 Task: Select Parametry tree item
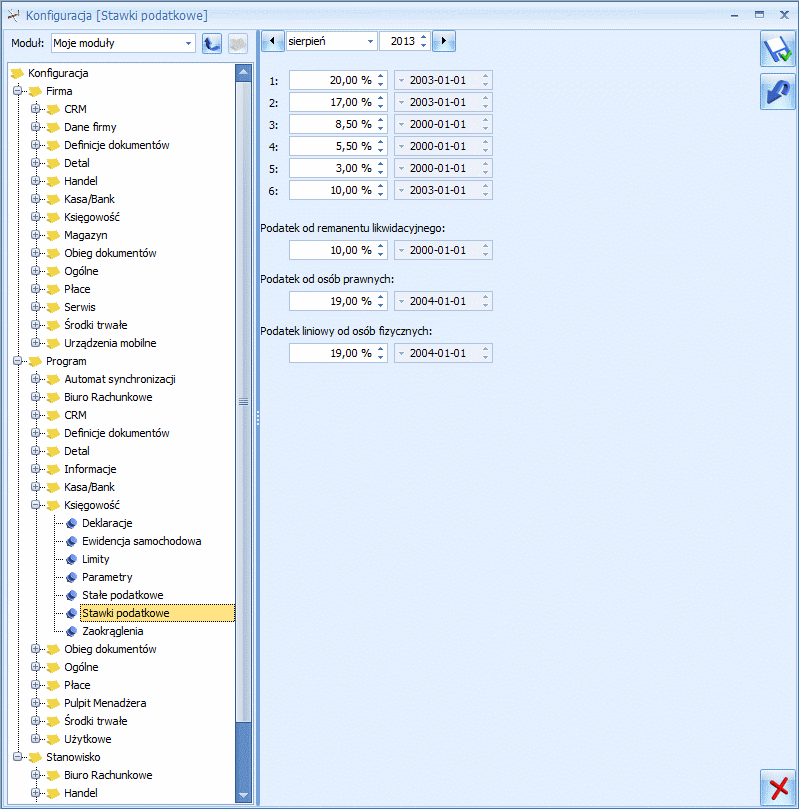point(107,577)
